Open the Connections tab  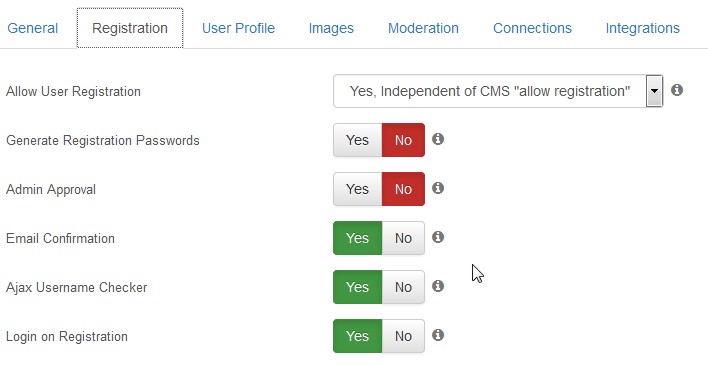click(532, 28)
